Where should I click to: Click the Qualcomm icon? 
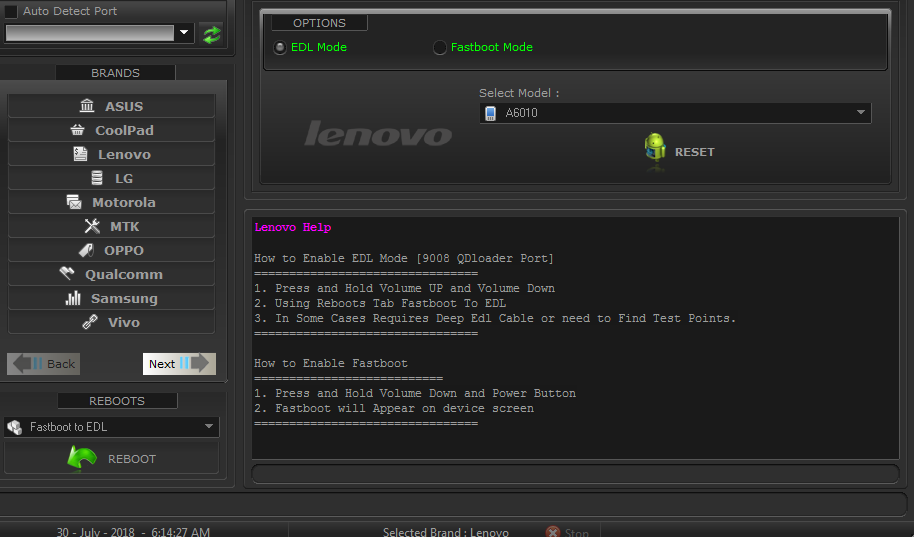pos(67,273)
